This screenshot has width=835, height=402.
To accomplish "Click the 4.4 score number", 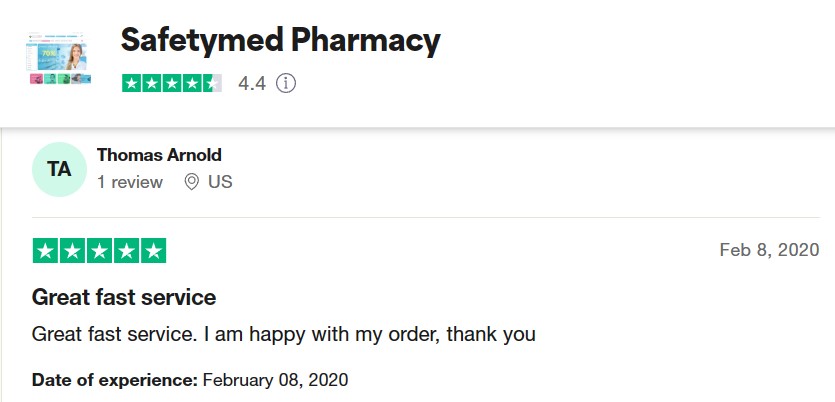I will pos(252,84).
